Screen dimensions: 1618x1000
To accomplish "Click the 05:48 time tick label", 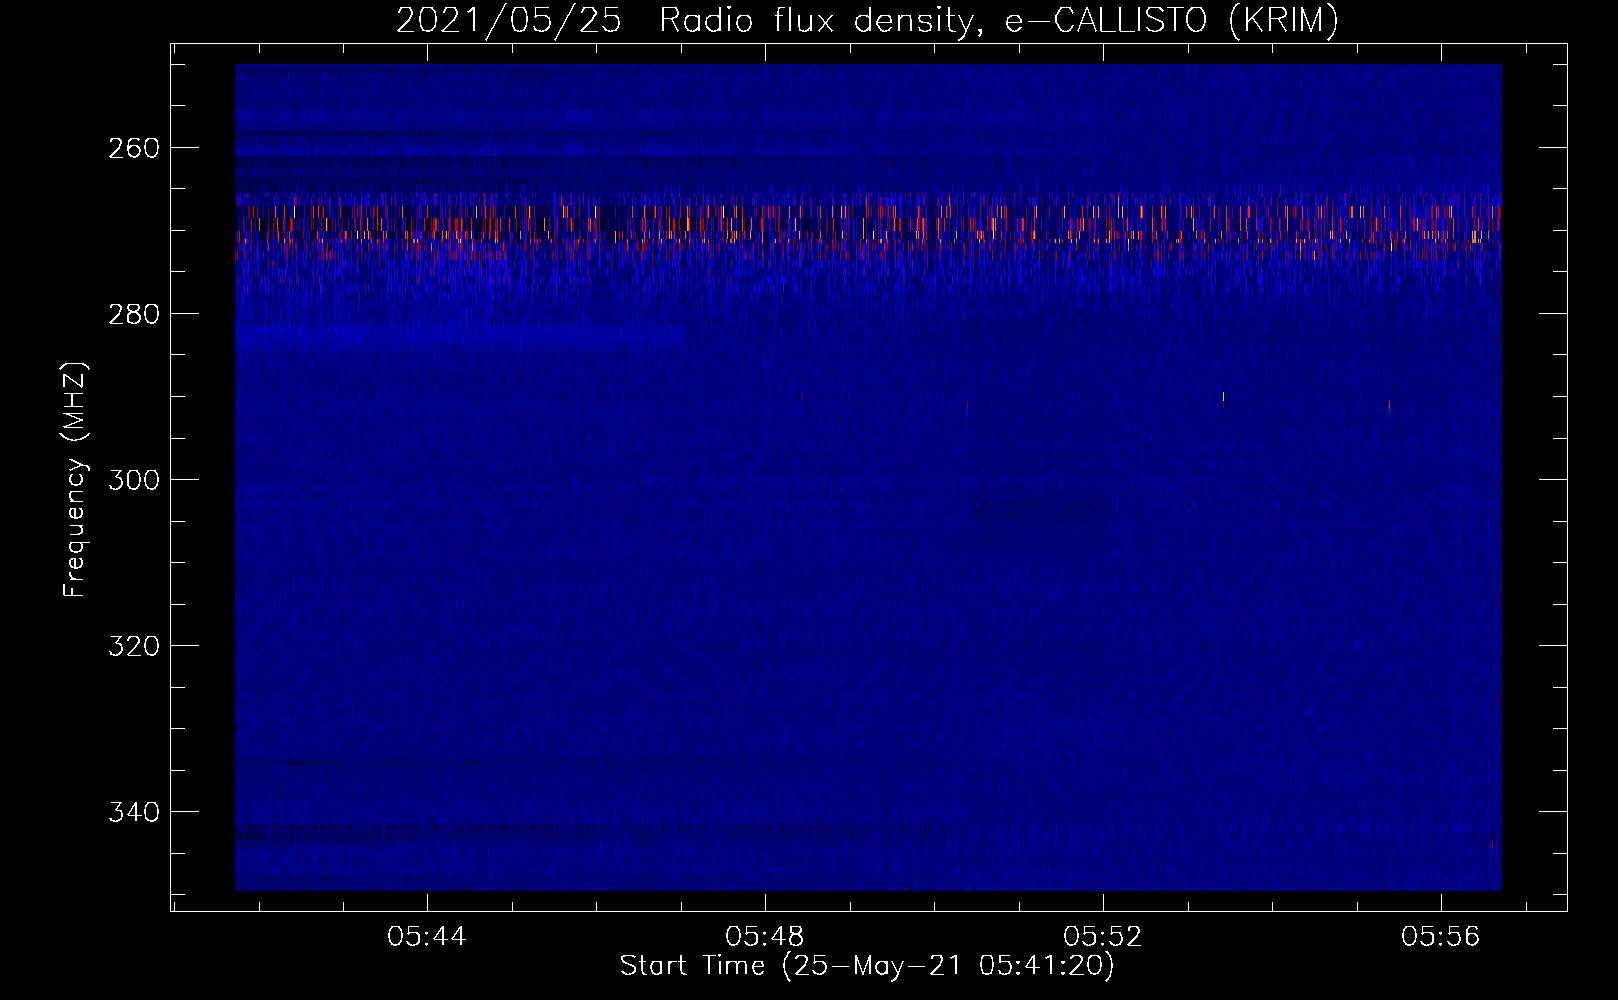I will (x=766, y=937).
